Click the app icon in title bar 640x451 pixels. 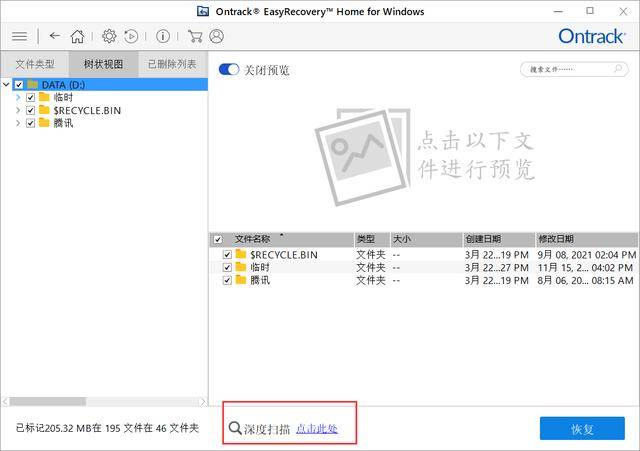coord(203,11)
